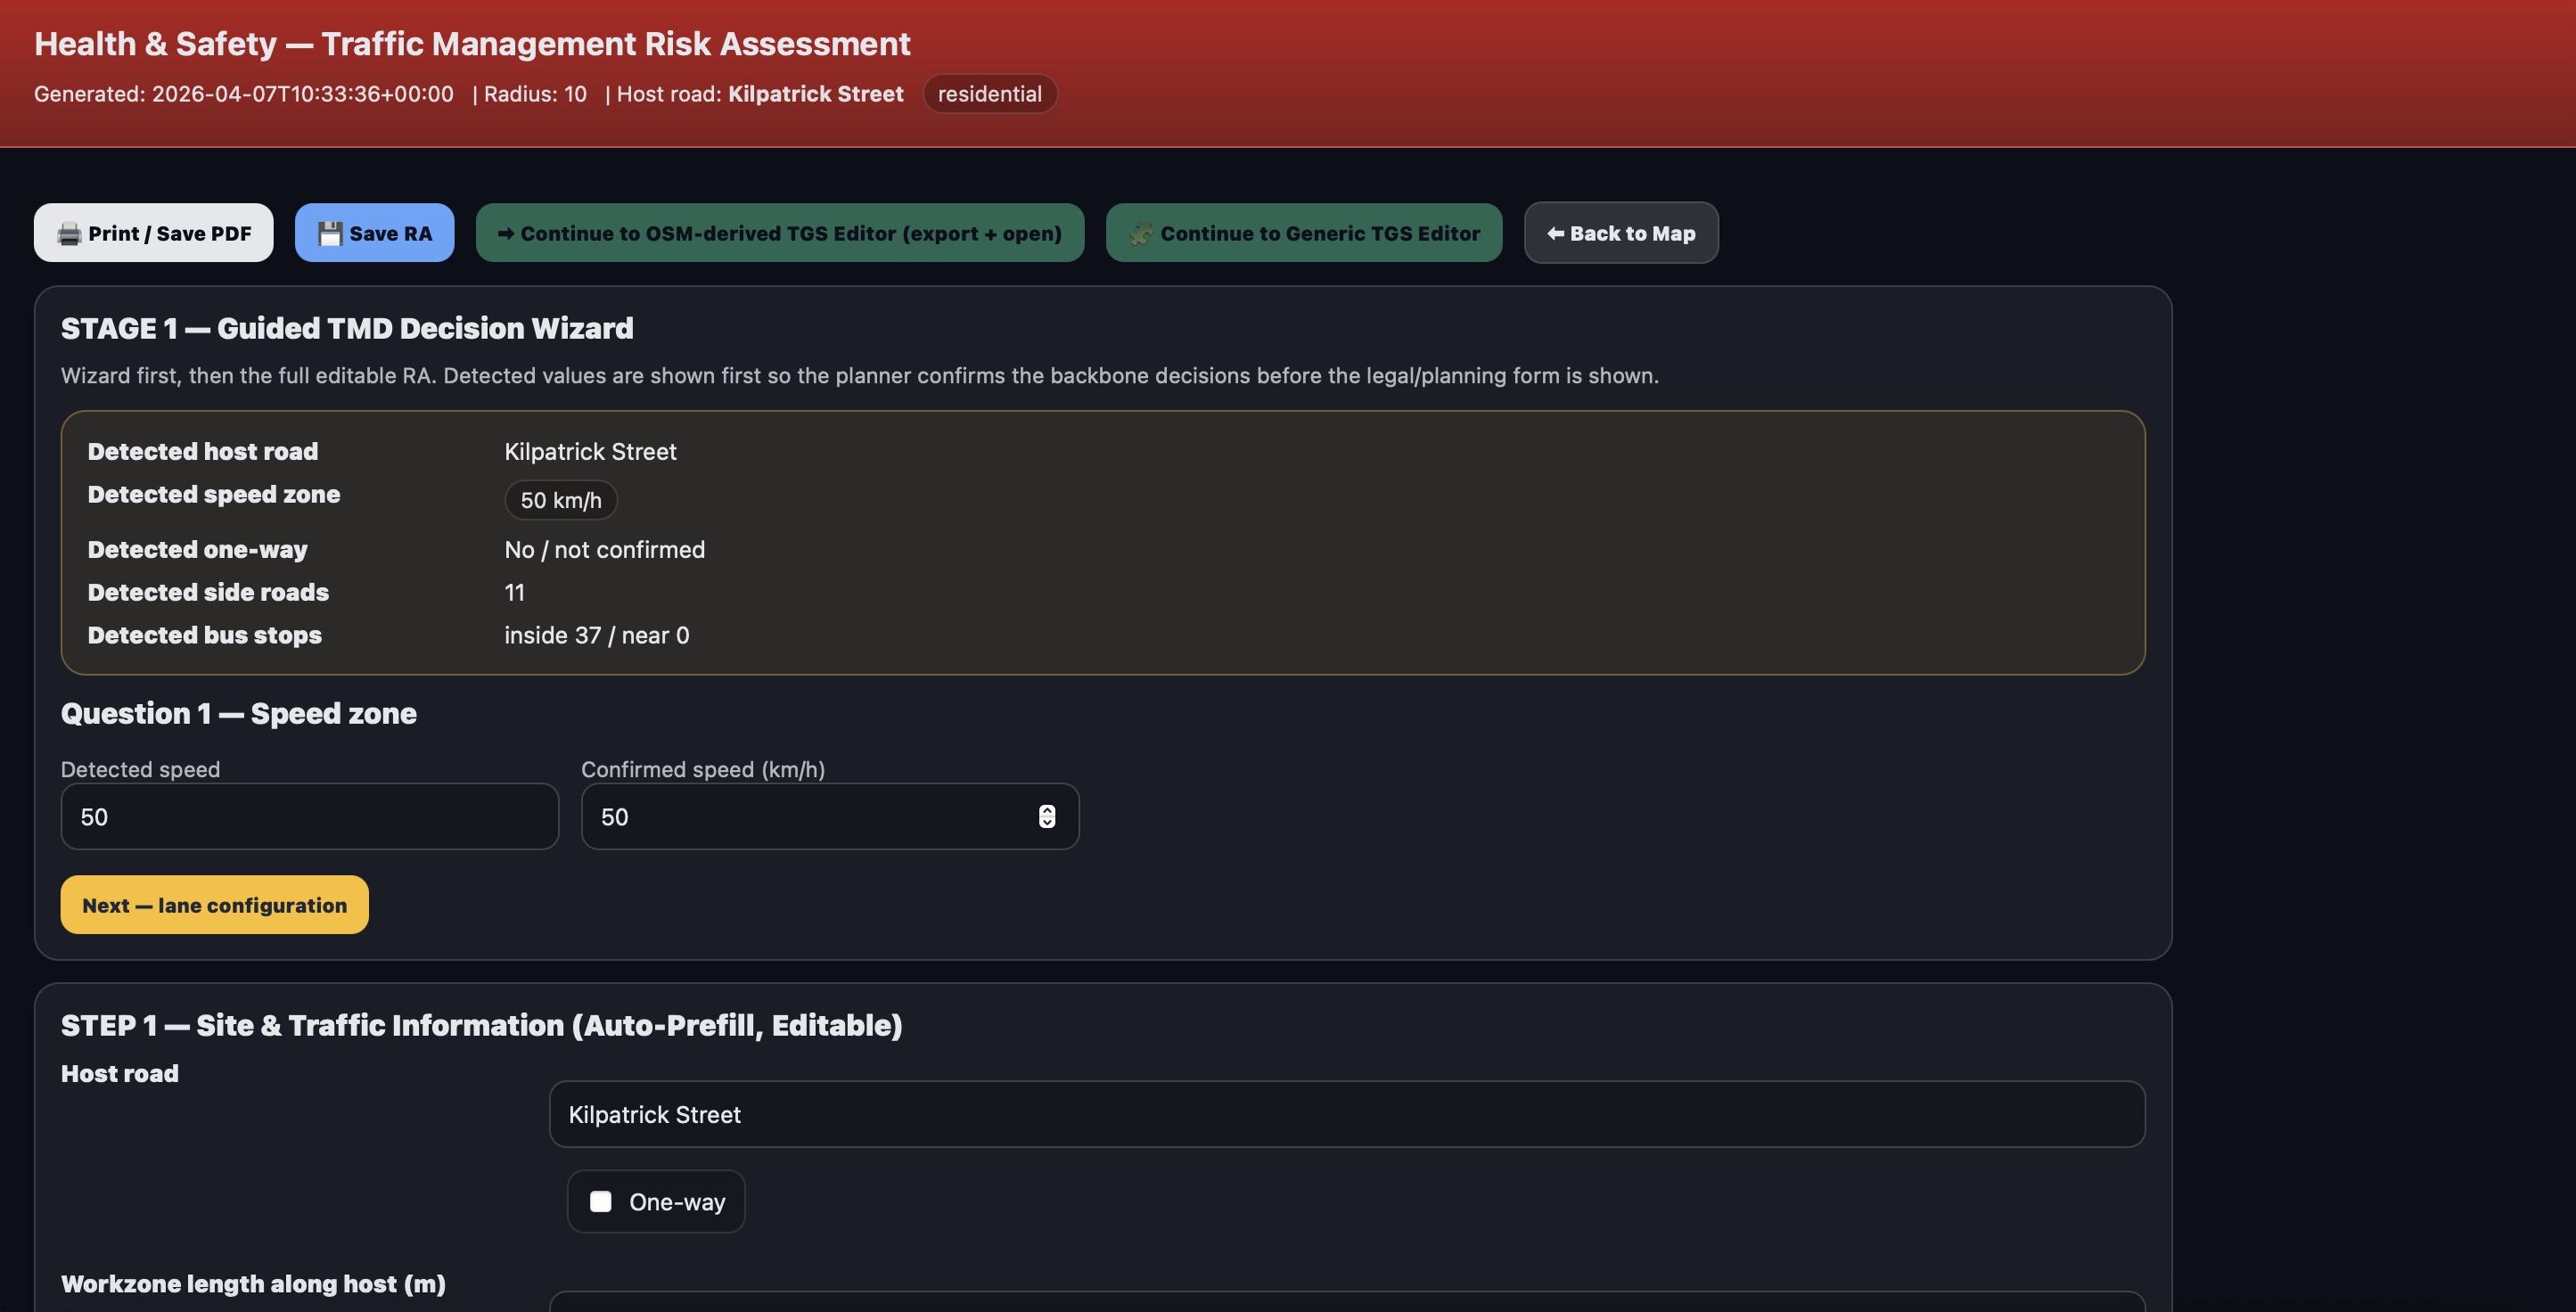Screen dimensions: 2576x1312
Task: Click the 'inside 37 / near 0' bus stops value
Action: (597, 636)
